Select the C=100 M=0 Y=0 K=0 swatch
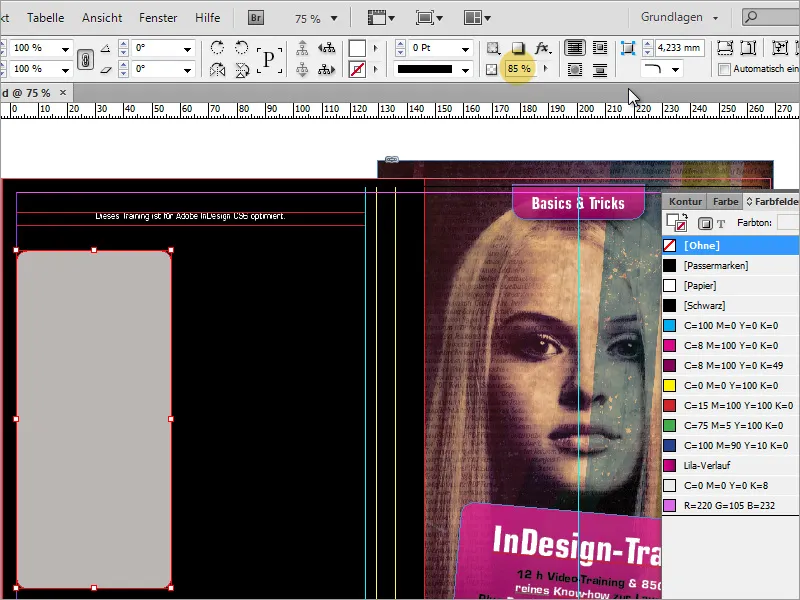The width and height of the screenshot is (800, 600). click(x=731, y=326)
